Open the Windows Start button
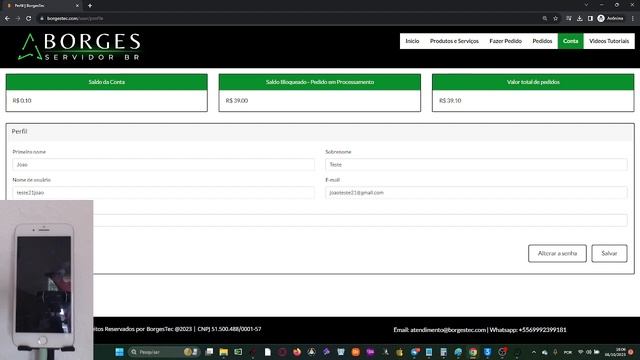Viewport: 640px width, 360px height. tap(119, 352)
